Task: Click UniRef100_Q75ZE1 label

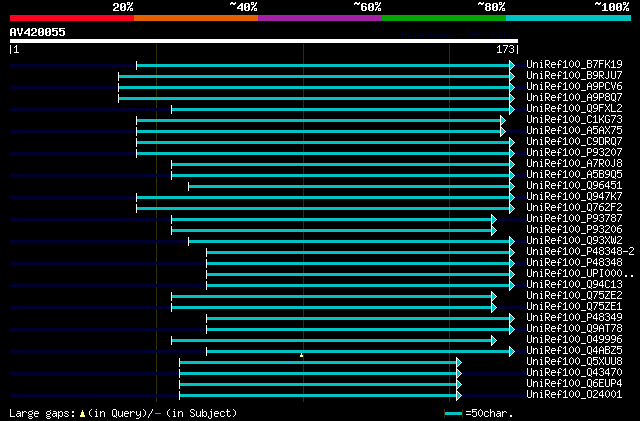Action: 574,307
